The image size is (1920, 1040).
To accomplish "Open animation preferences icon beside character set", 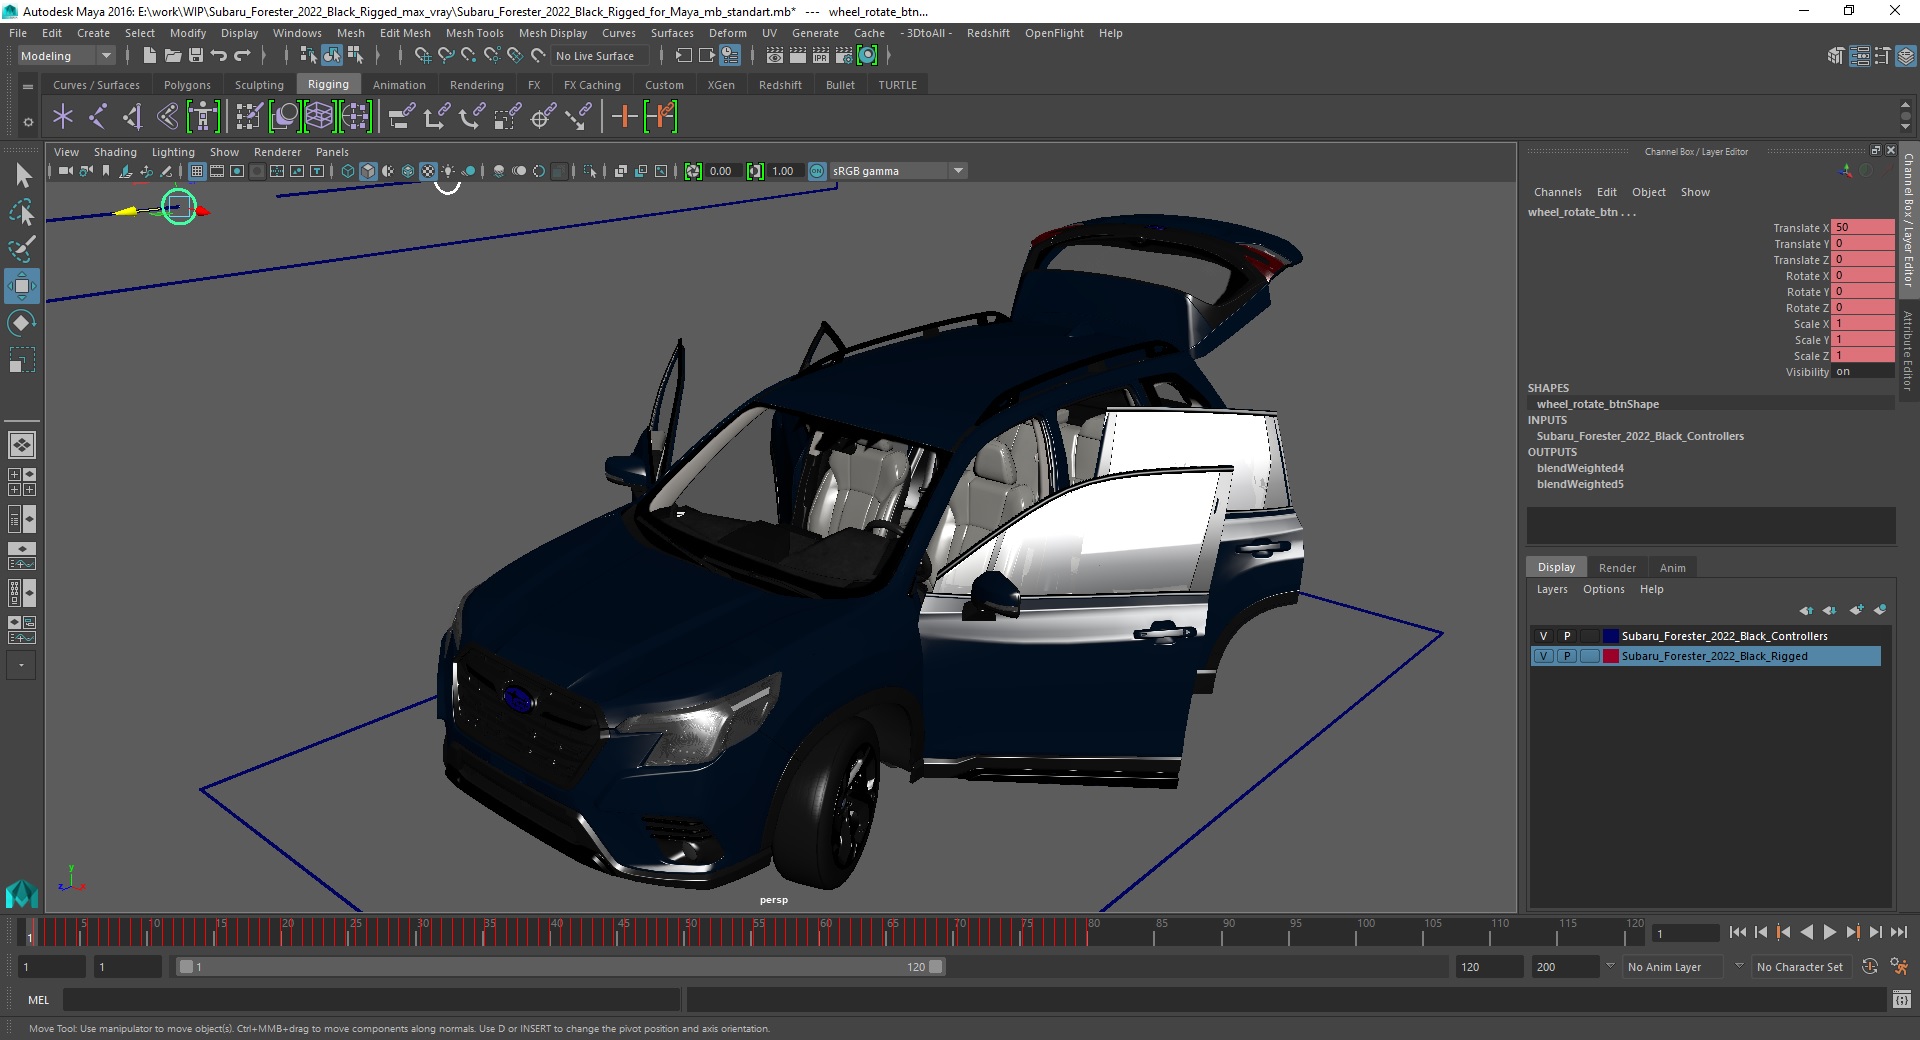I will [x=1899, y=967].
